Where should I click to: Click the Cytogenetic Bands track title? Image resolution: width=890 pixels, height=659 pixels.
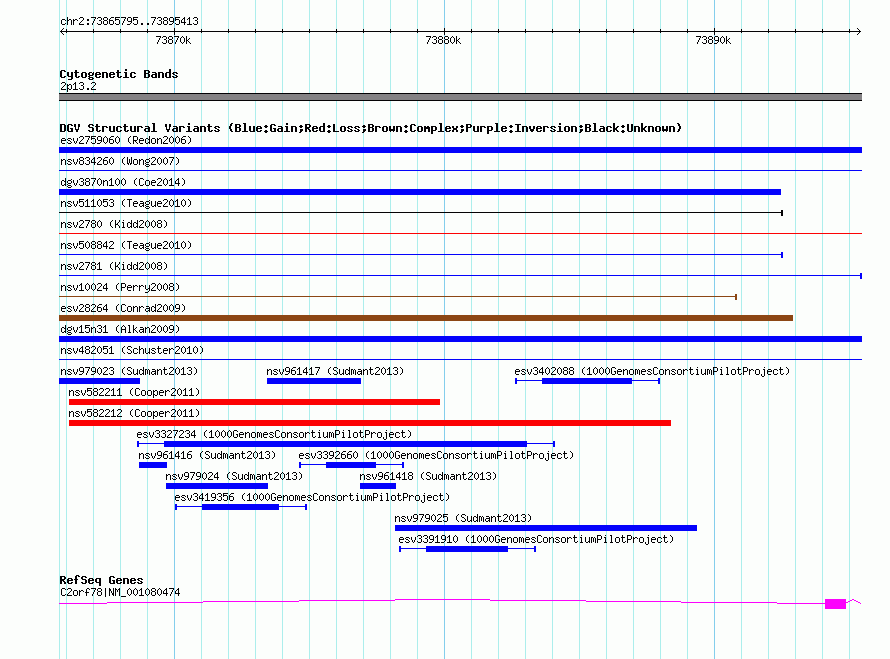tap(119, 74)
